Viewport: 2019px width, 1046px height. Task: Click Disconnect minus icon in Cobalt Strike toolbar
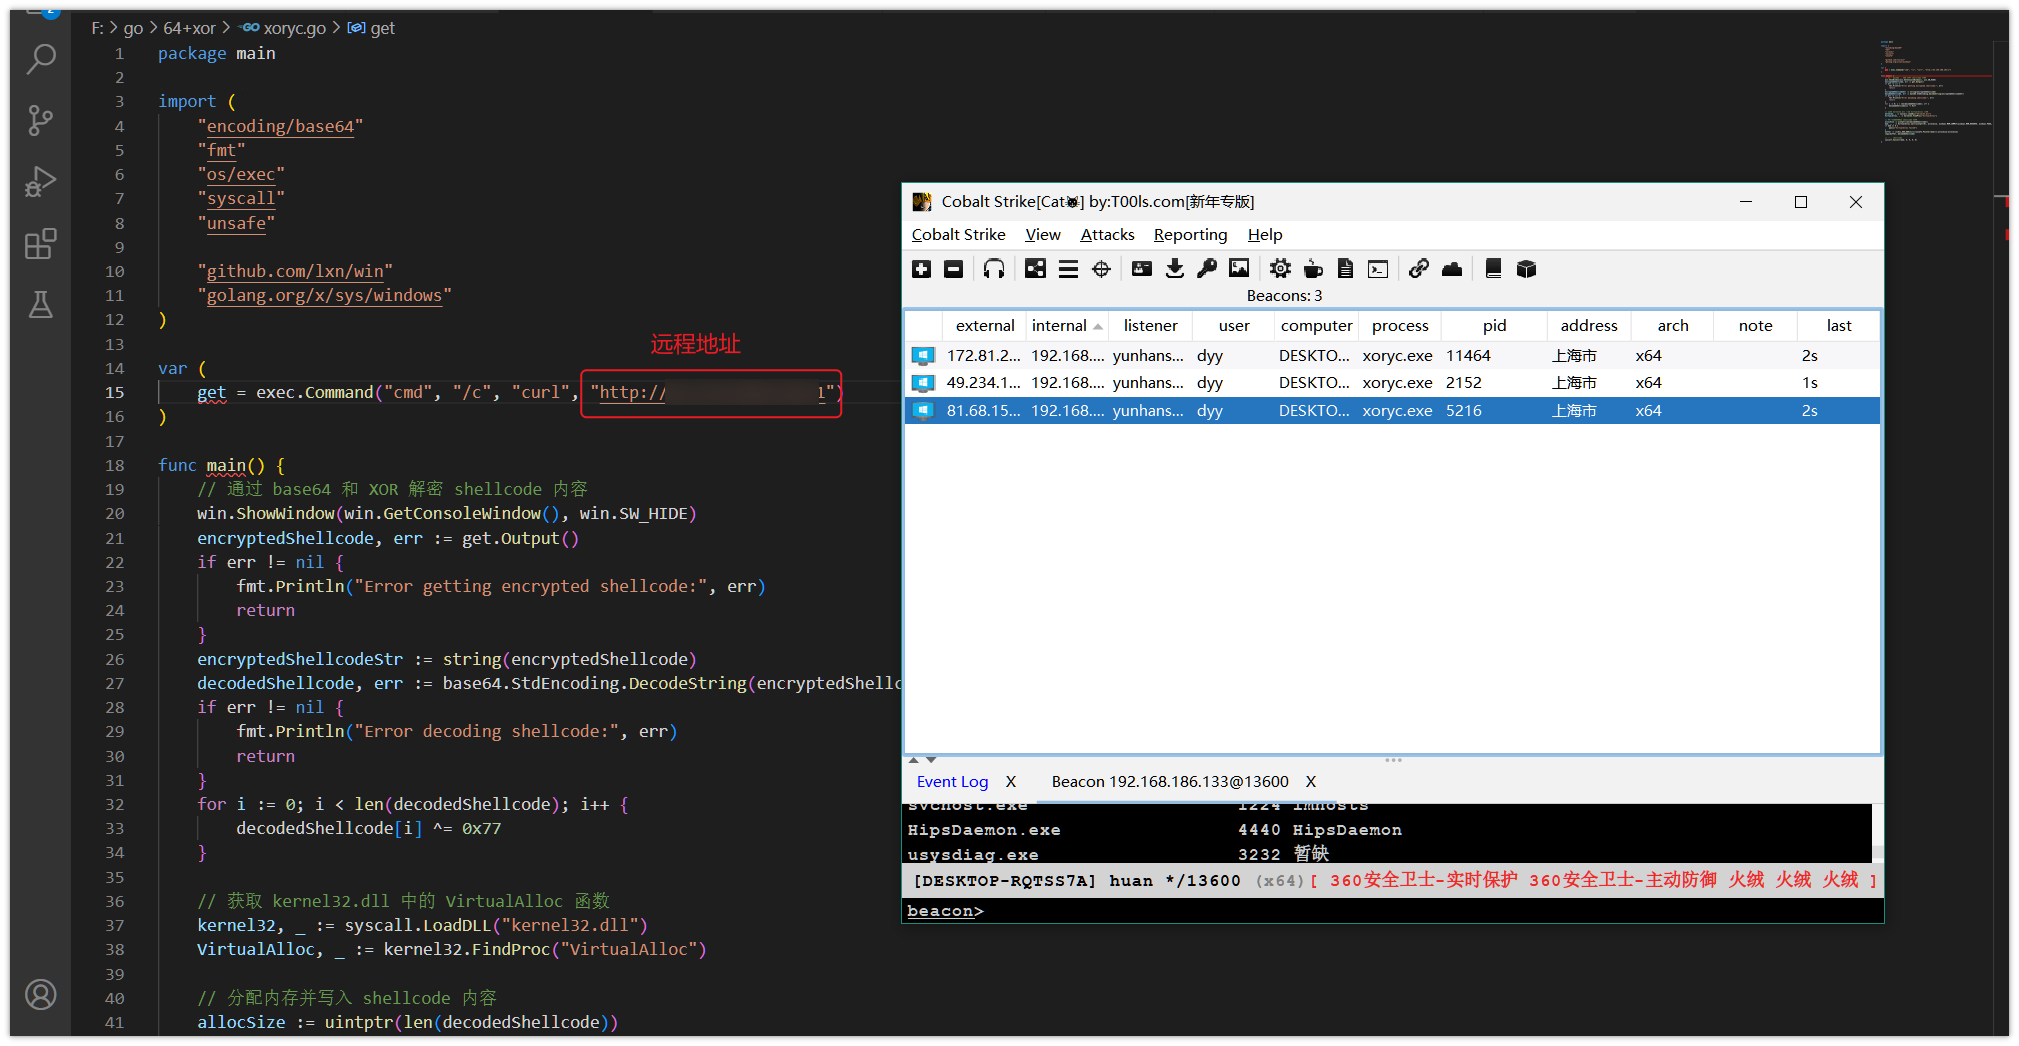(x=954, y=269)
